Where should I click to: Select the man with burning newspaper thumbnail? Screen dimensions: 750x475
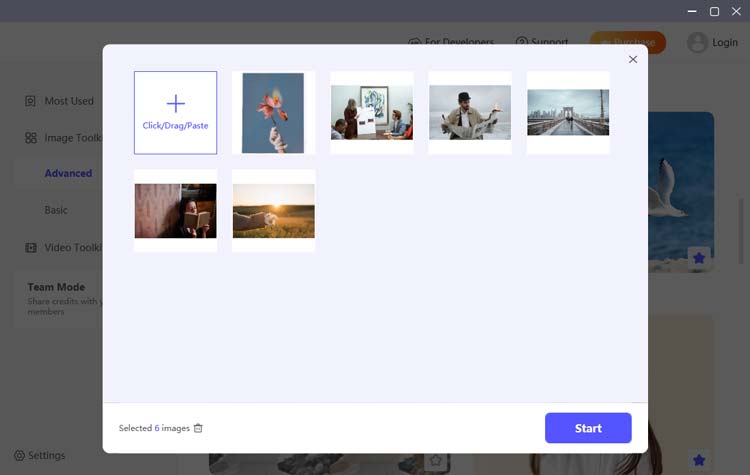click(x=470, y=113)
